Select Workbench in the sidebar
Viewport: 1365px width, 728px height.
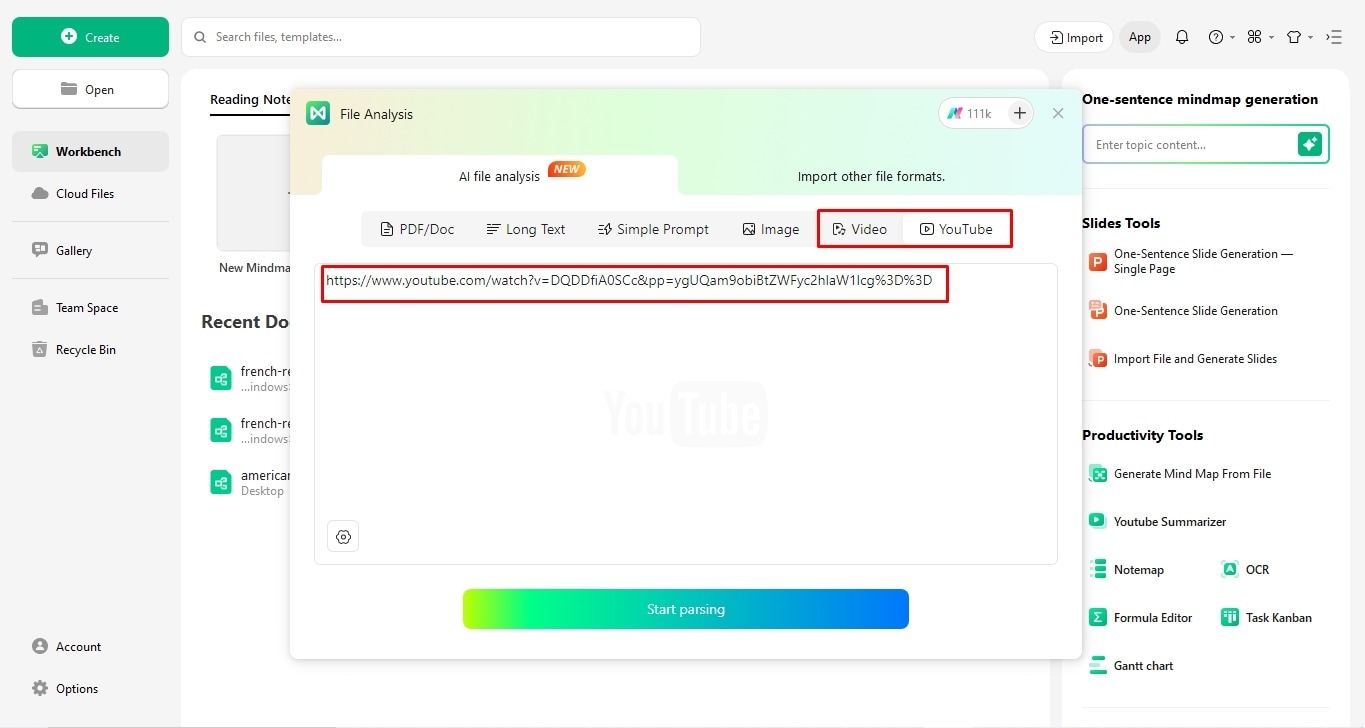90,152
